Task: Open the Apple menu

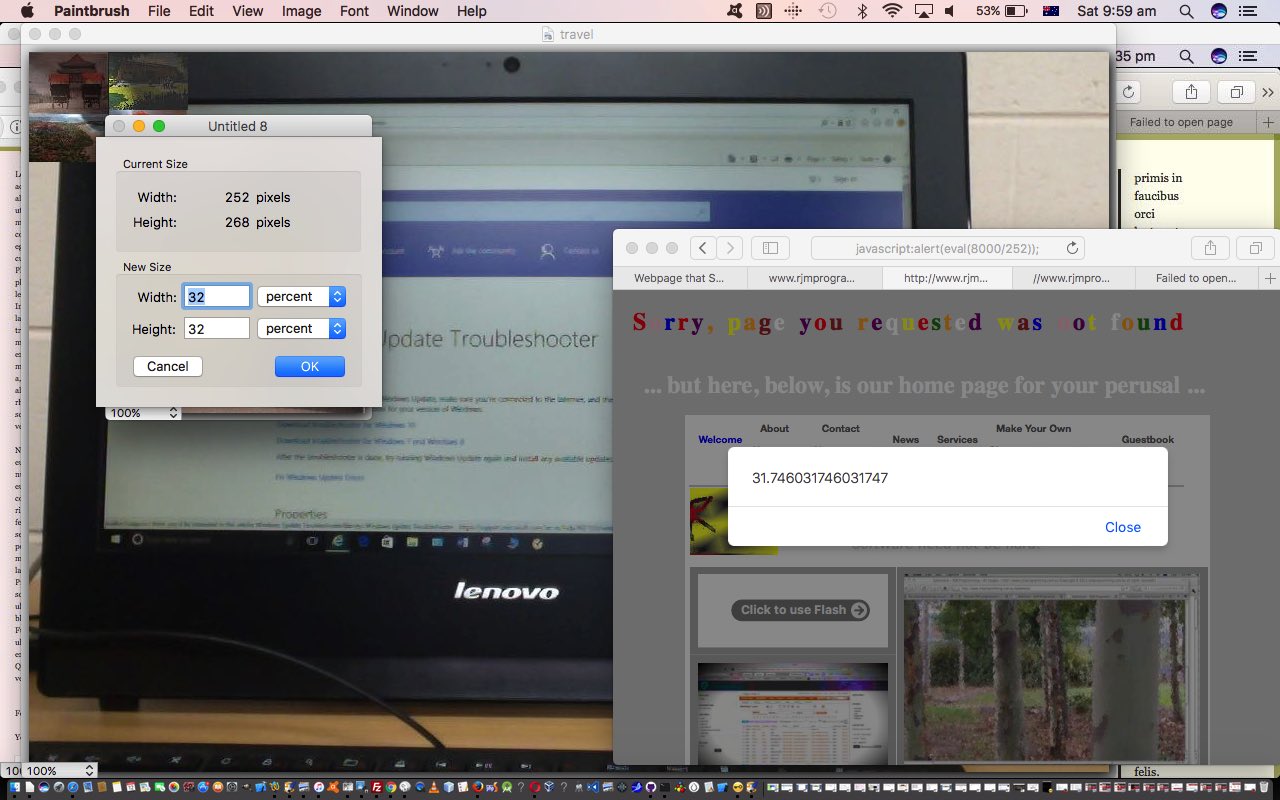Action: [x=27, y=11]
